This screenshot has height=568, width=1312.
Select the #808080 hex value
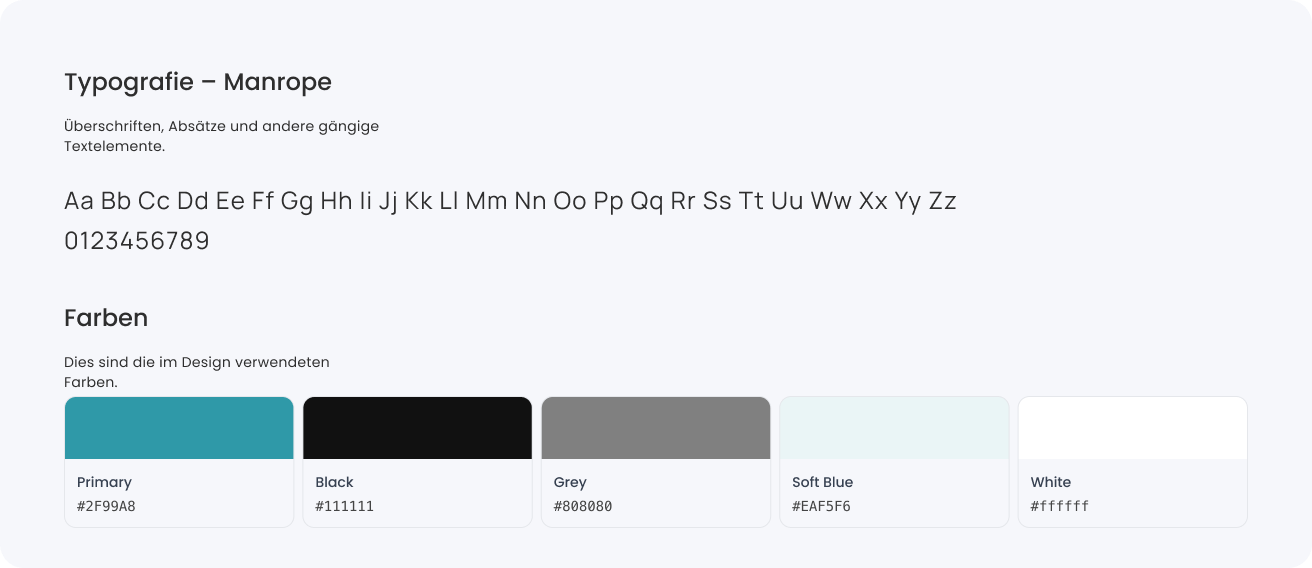pos(583,506)
